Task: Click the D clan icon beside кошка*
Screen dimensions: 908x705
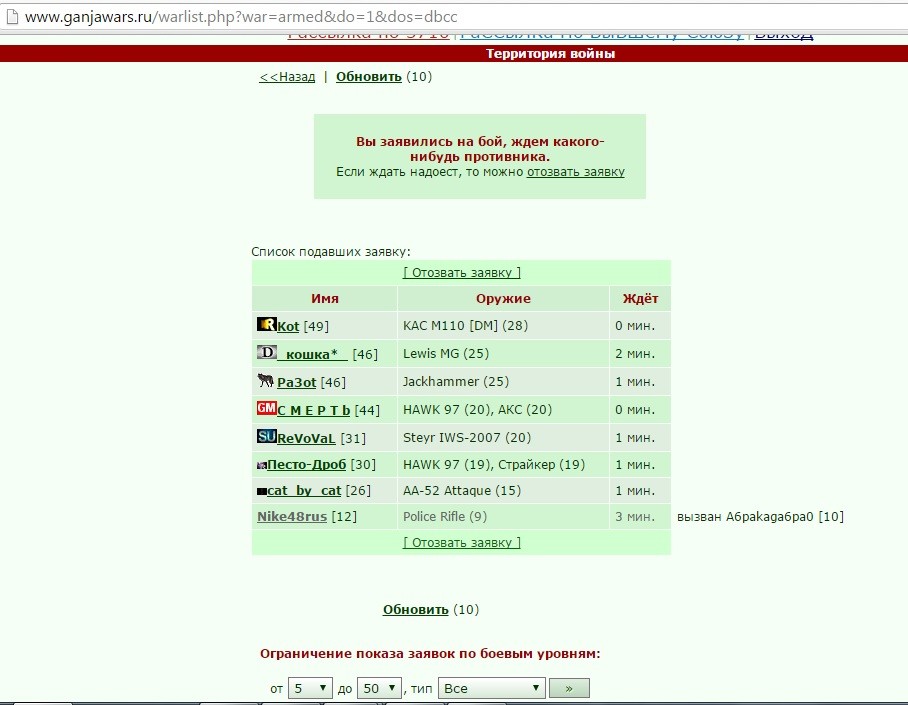Action: tap(266, 352)
